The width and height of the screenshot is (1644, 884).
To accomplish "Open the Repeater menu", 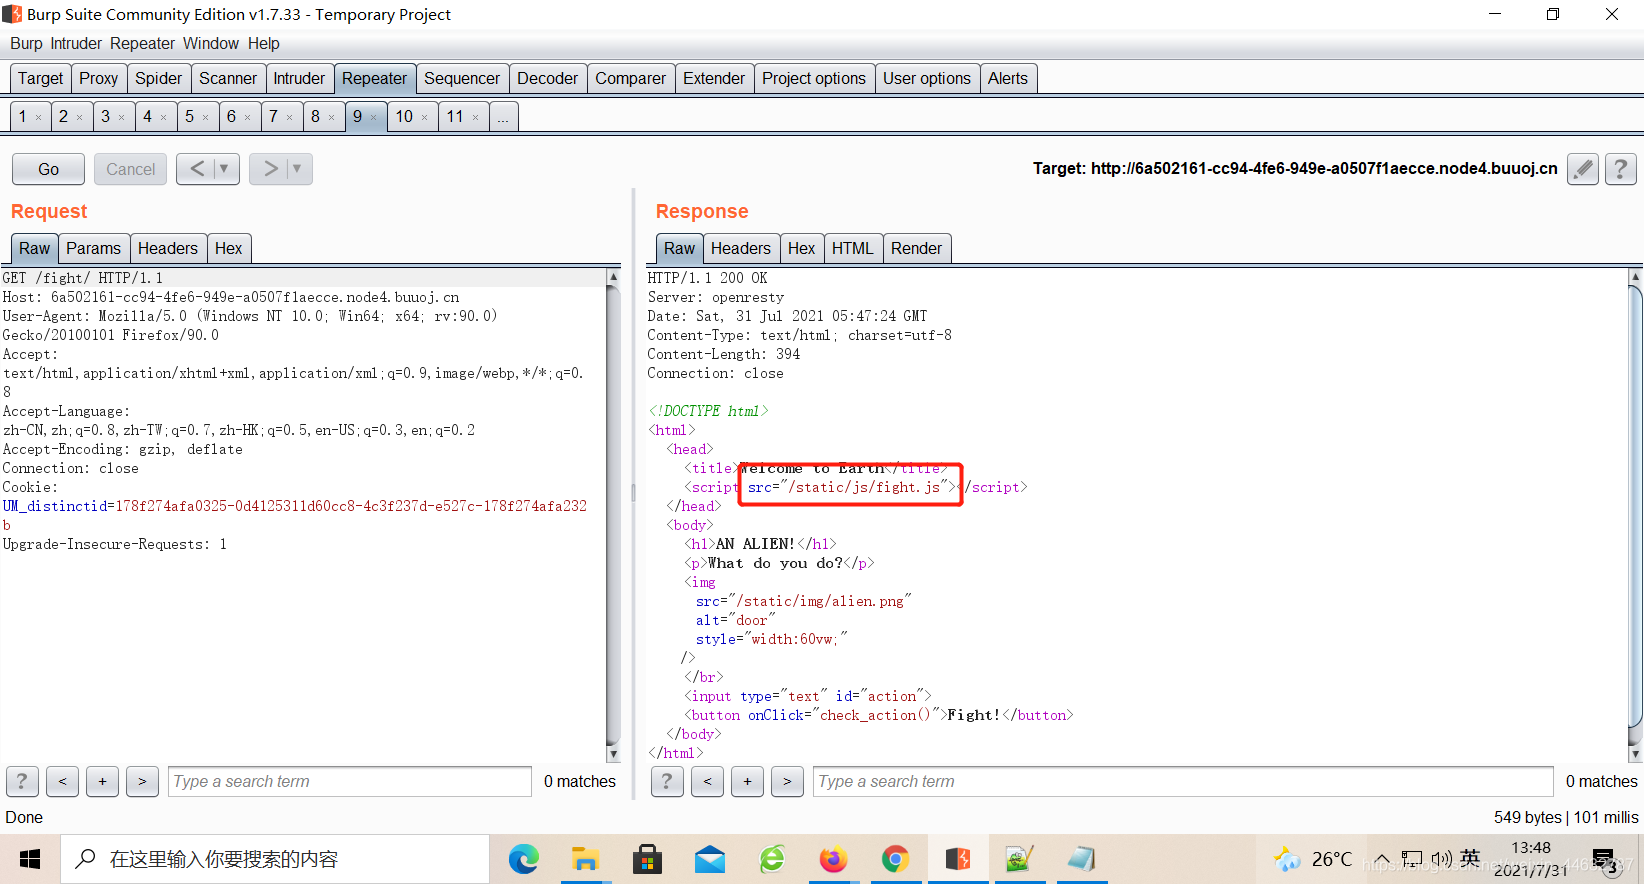I will [x=142, y=43].
